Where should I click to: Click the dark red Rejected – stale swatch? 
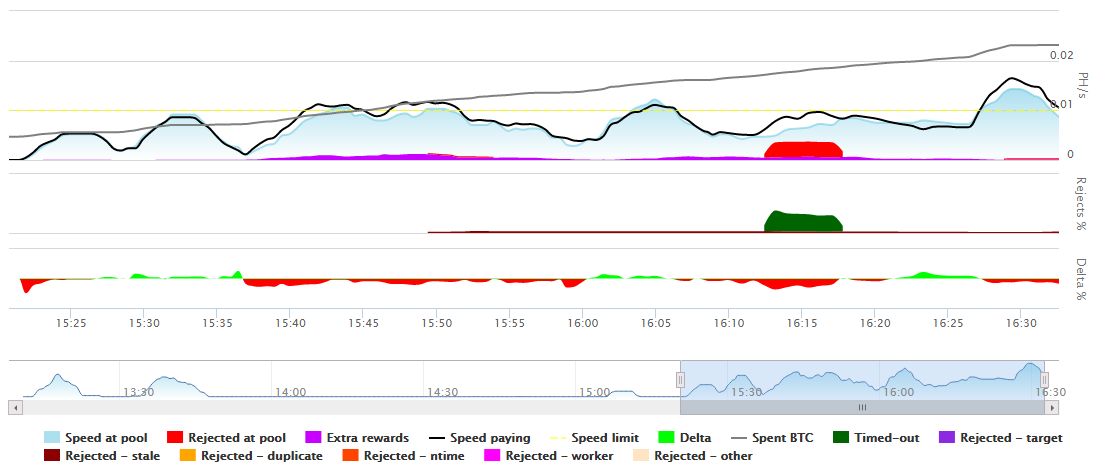coord(51,456)
